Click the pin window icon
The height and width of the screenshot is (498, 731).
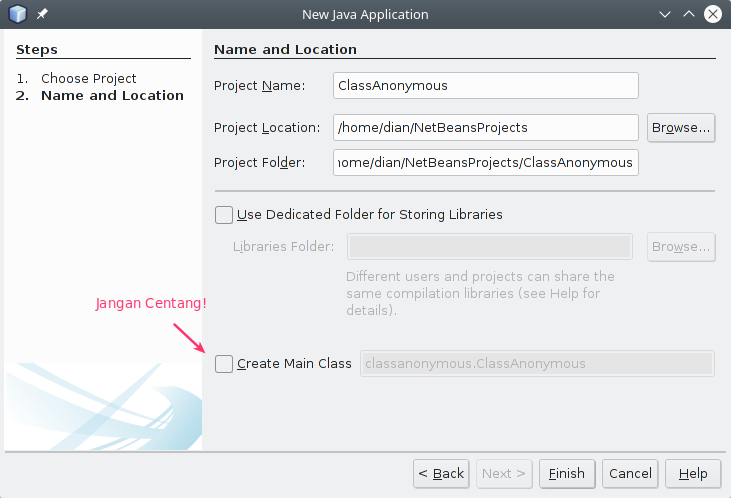coord(42,14)
